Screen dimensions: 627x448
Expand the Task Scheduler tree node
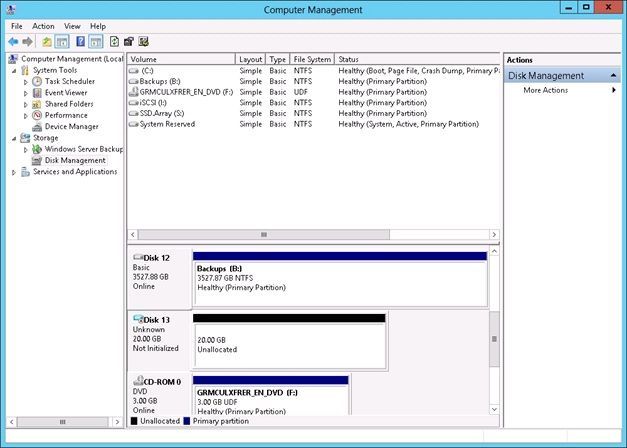[26, 82]
